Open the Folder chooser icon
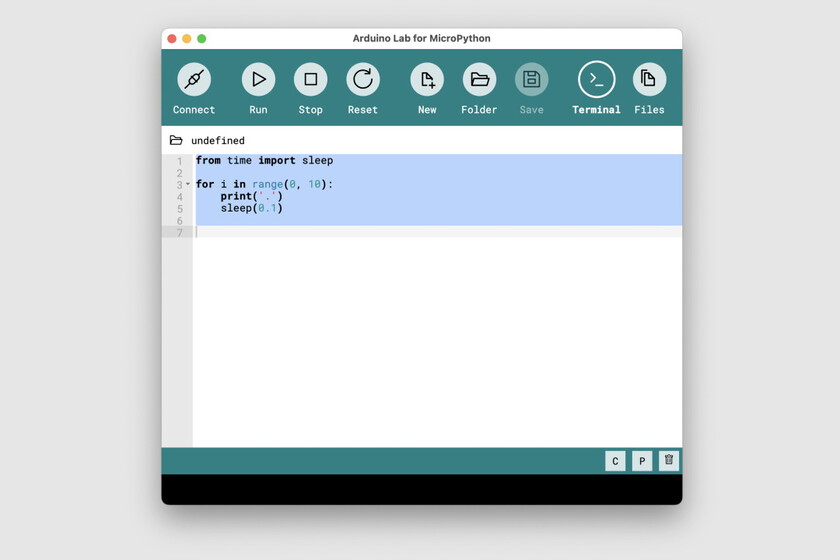Screen dimensions: 840x560 [x=479, y=79]
